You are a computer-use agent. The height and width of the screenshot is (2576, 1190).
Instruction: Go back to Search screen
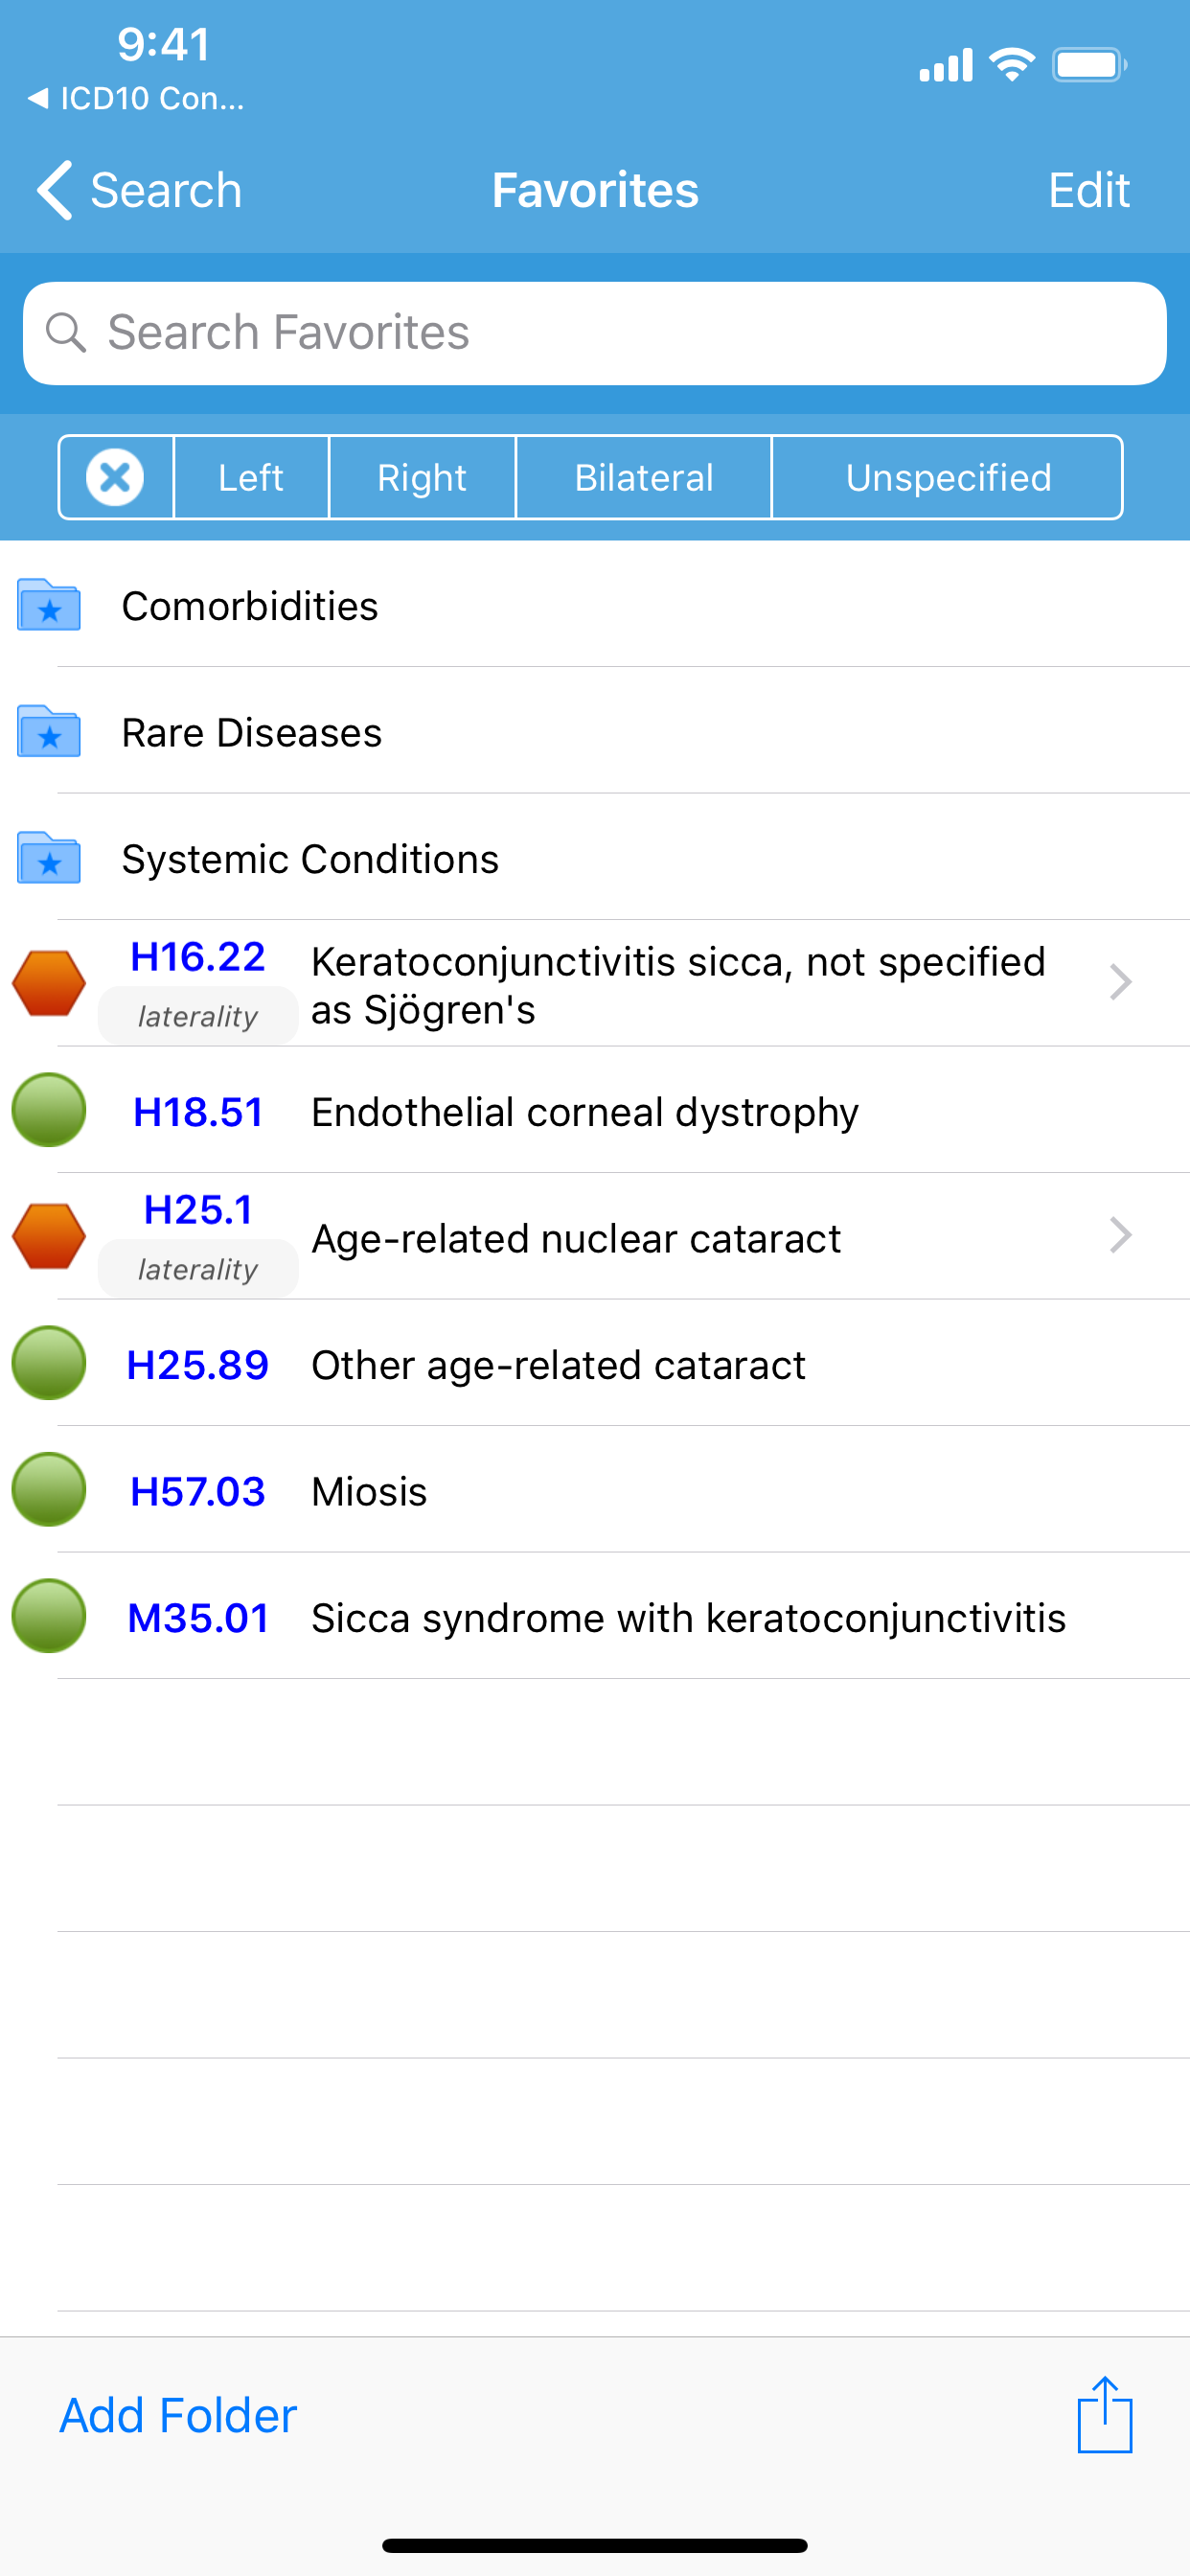click(x=140, y=190)
